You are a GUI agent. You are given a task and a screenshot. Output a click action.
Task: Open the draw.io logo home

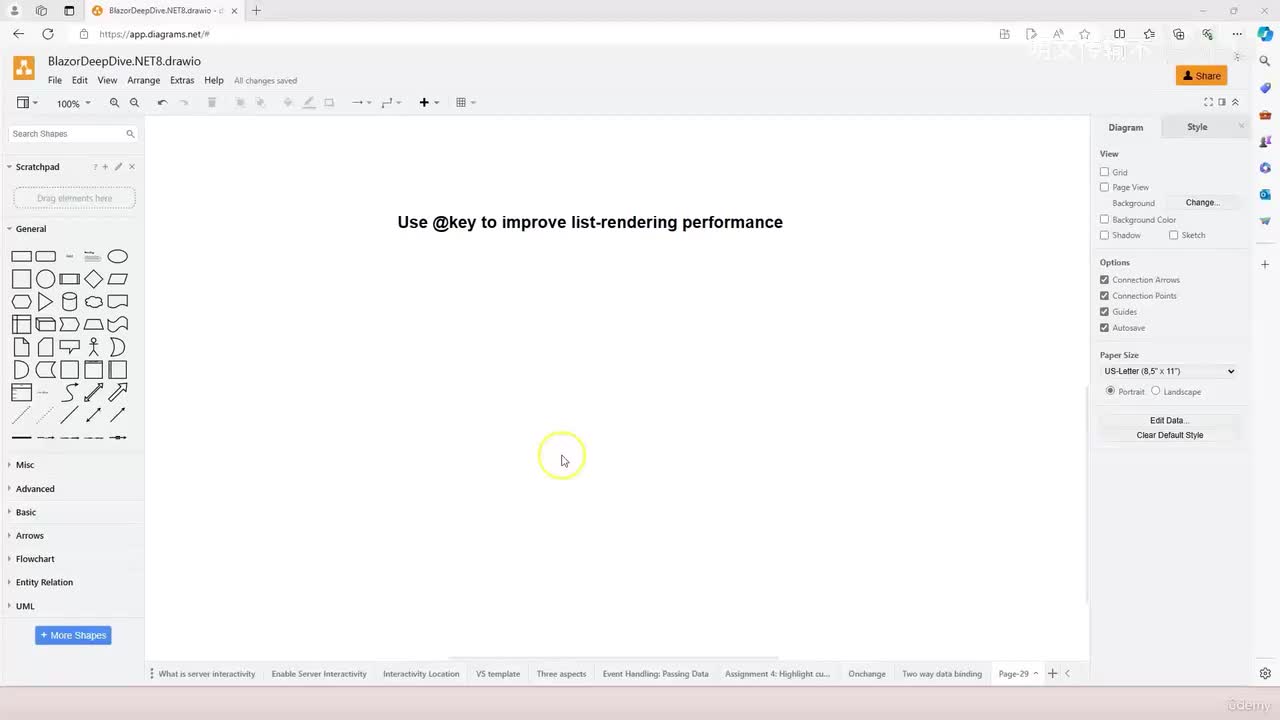[x=24, y=68]
